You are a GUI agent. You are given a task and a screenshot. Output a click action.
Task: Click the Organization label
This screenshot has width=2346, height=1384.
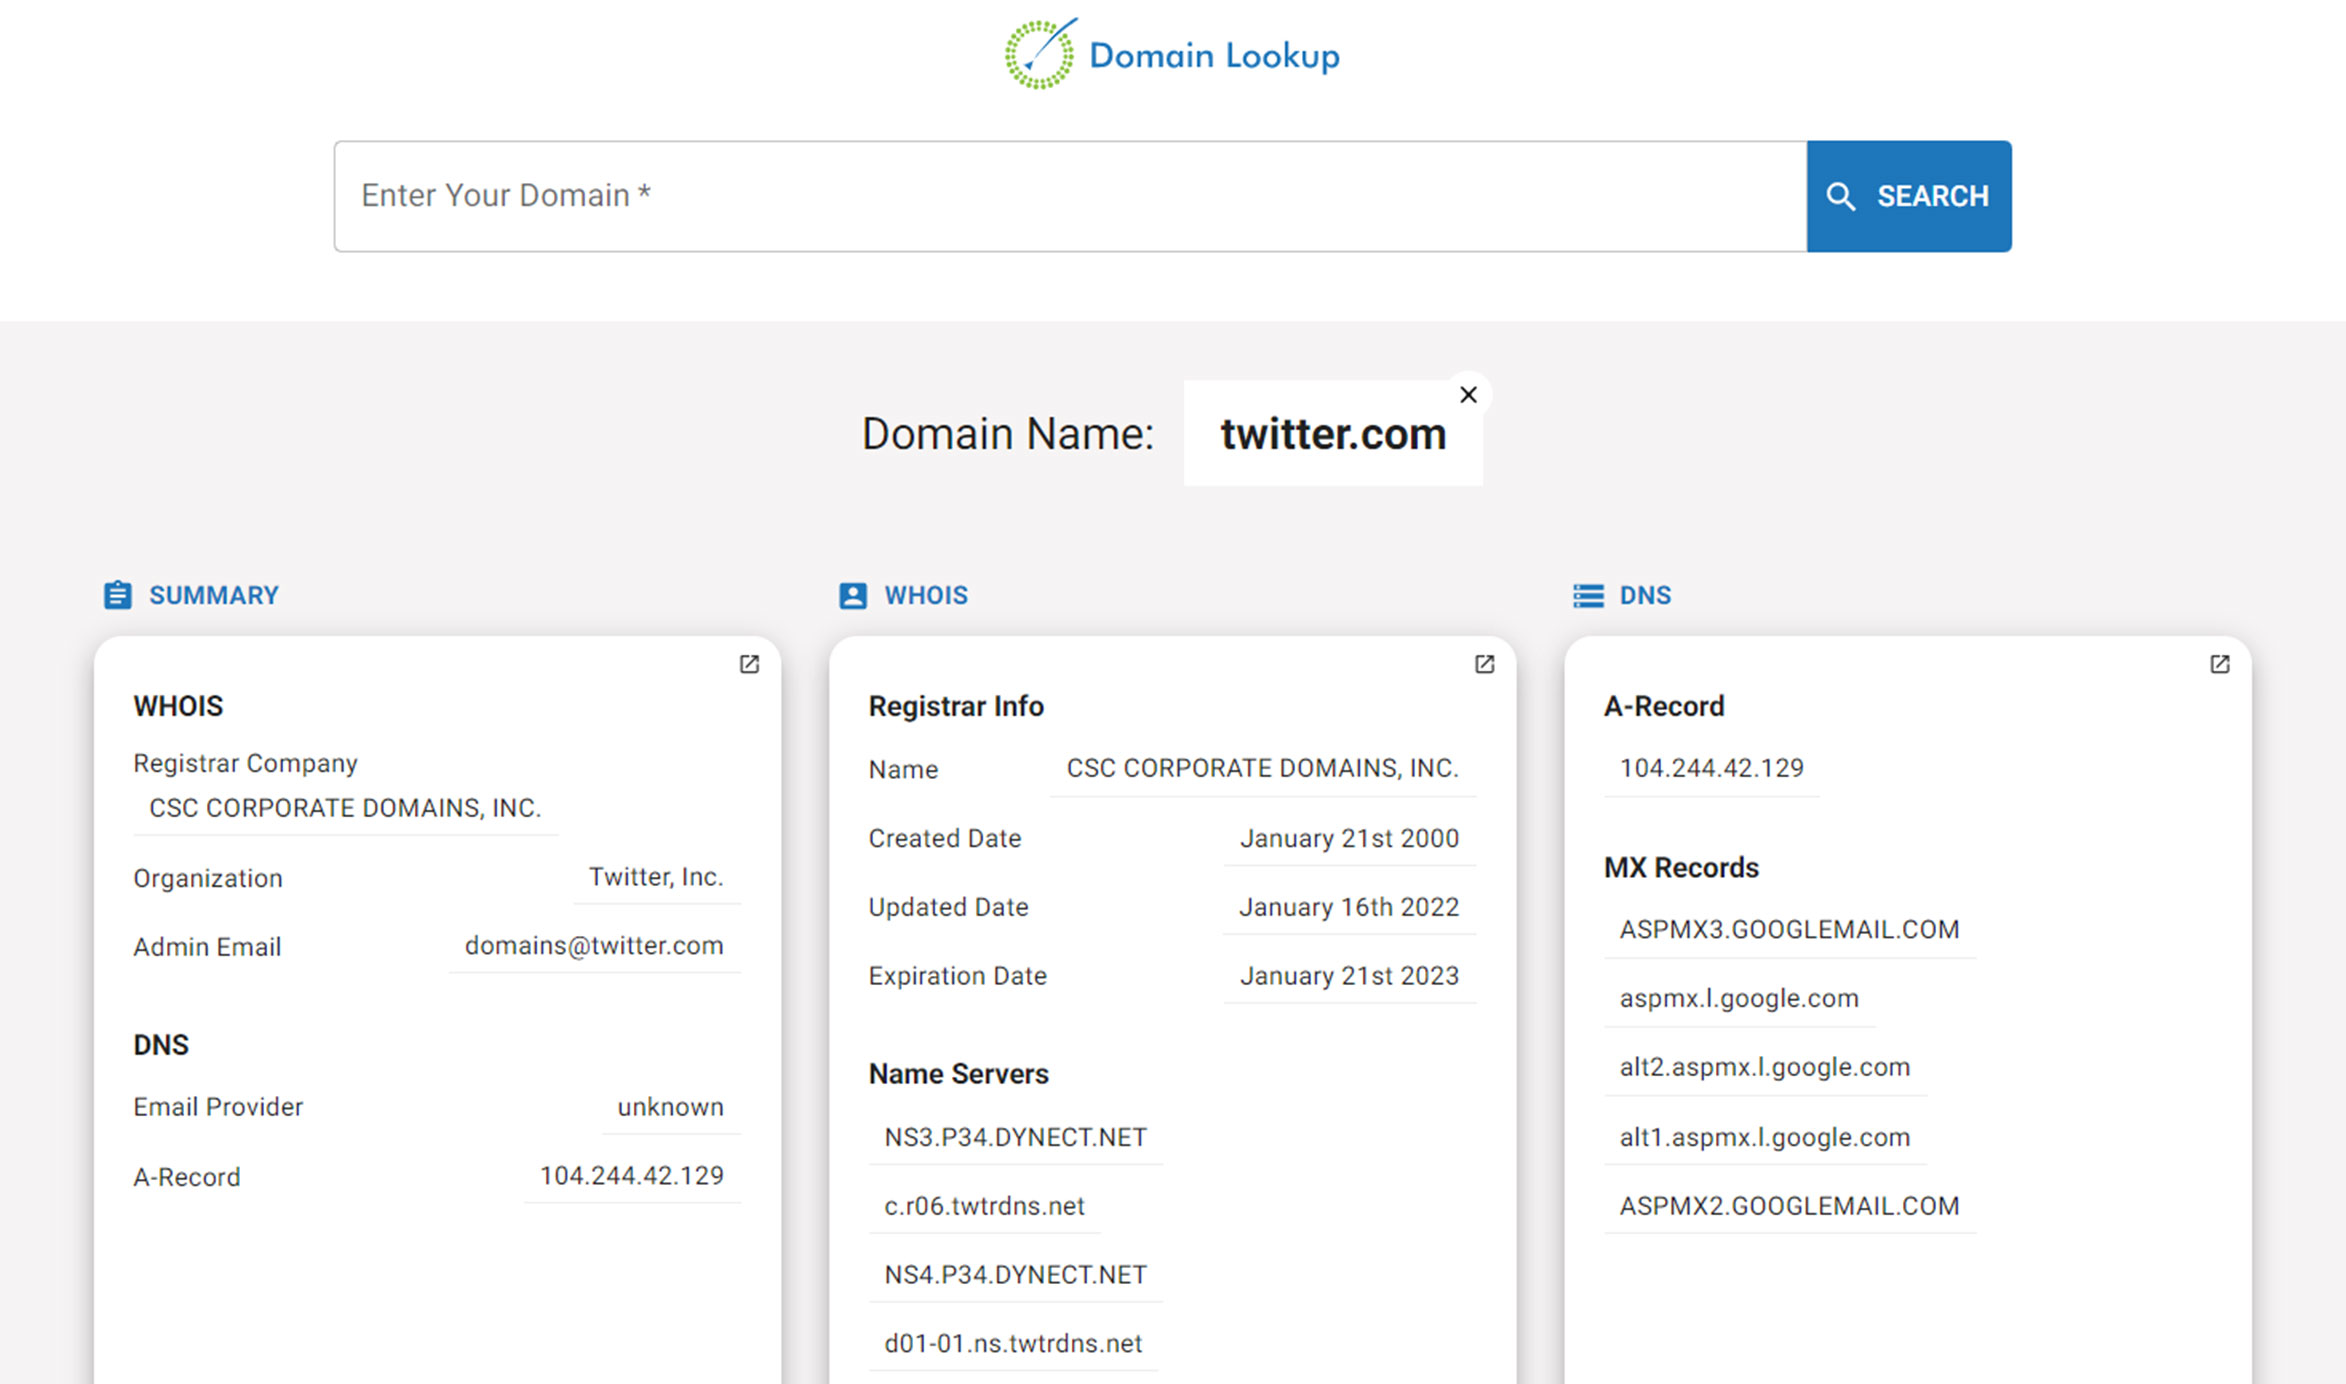point(208,878)
